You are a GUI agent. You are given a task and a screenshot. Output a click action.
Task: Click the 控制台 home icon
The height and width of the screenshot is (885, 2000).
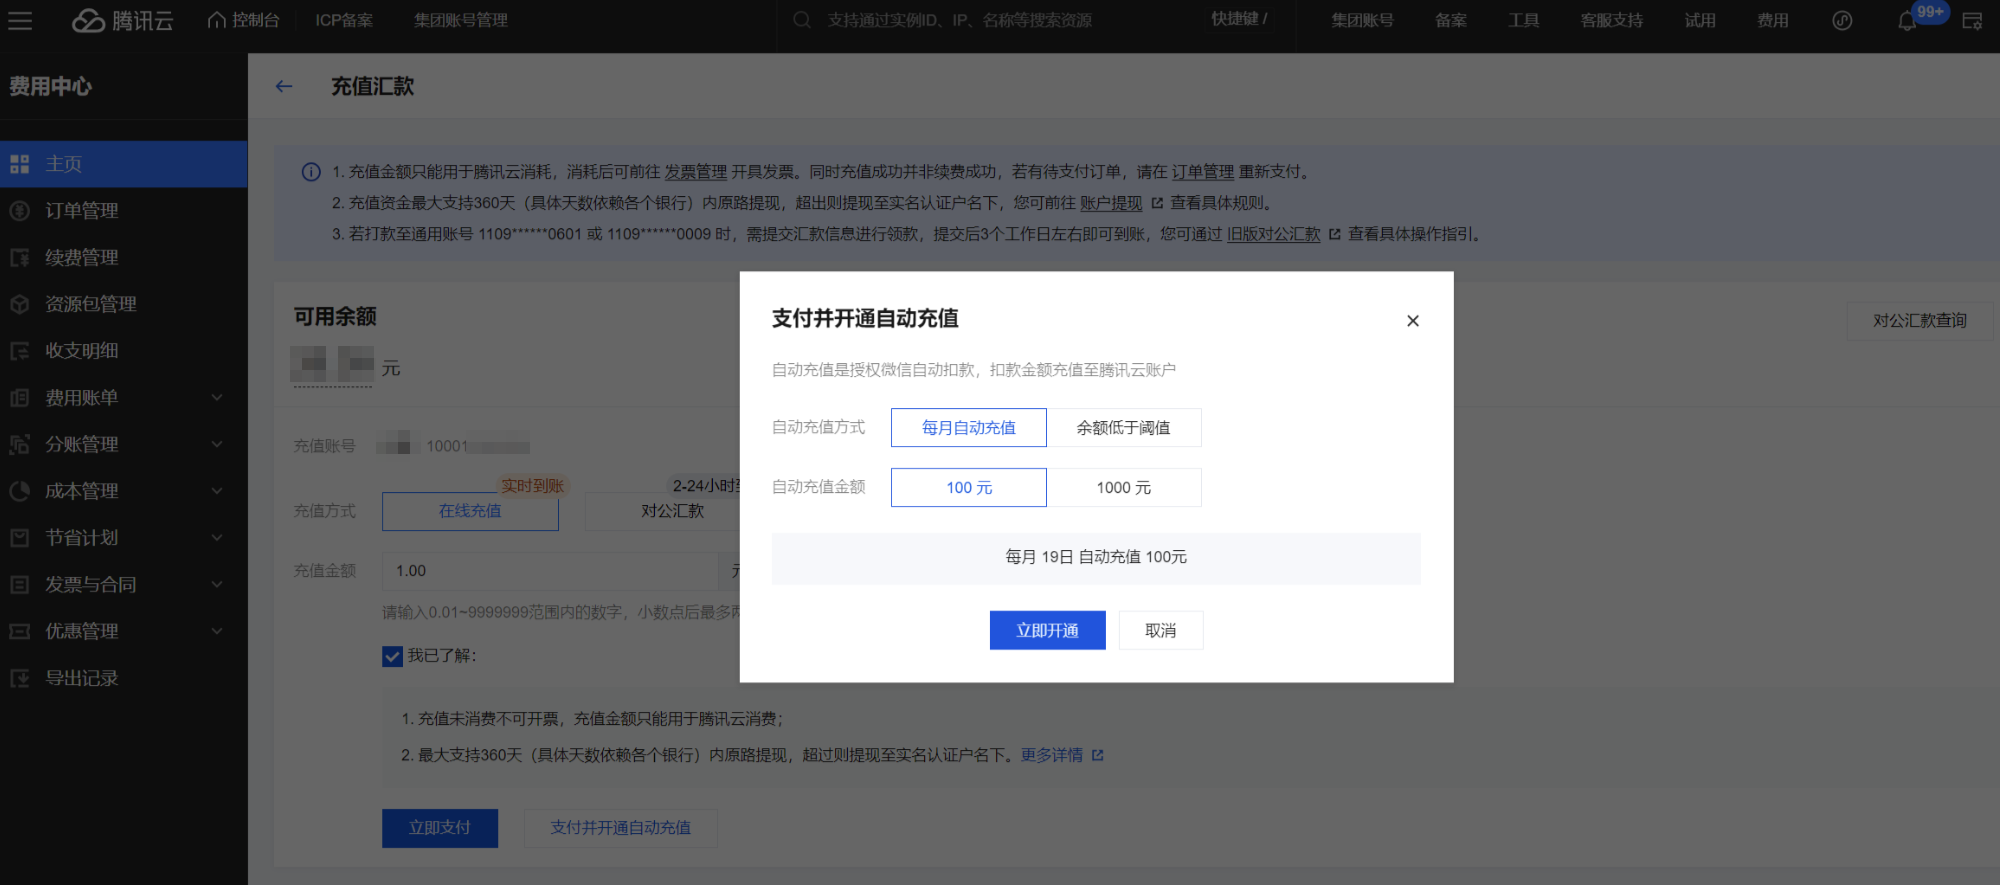click(217, 20)
